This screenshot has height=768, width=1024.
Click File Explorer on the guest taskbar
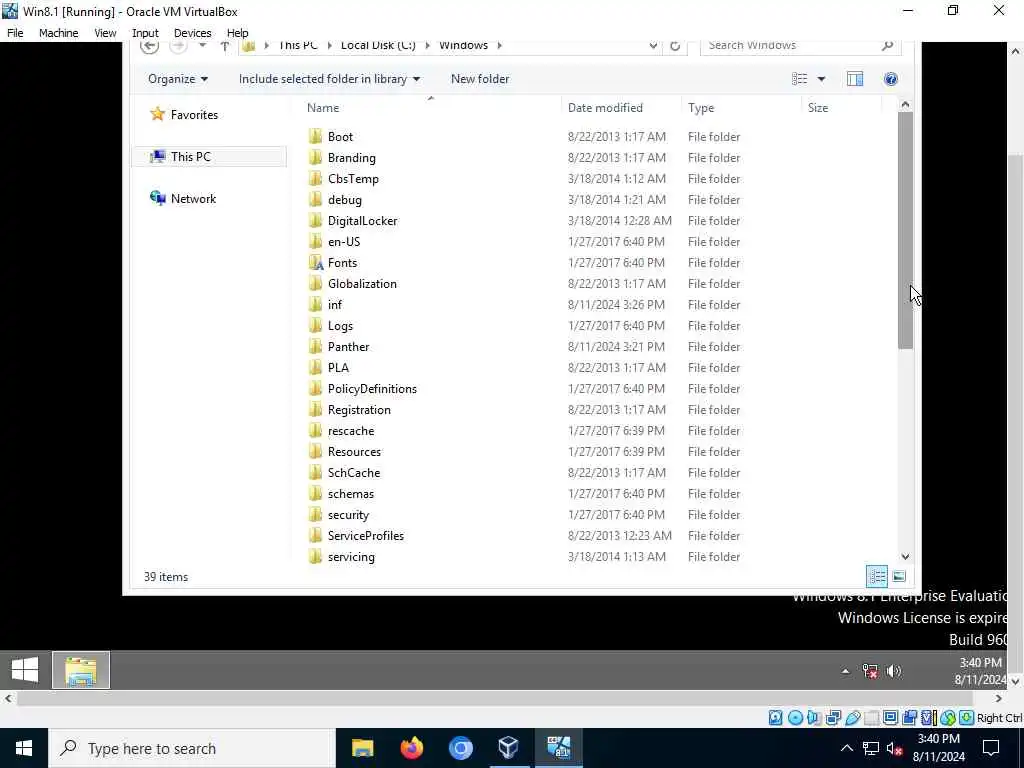(81, 670)
